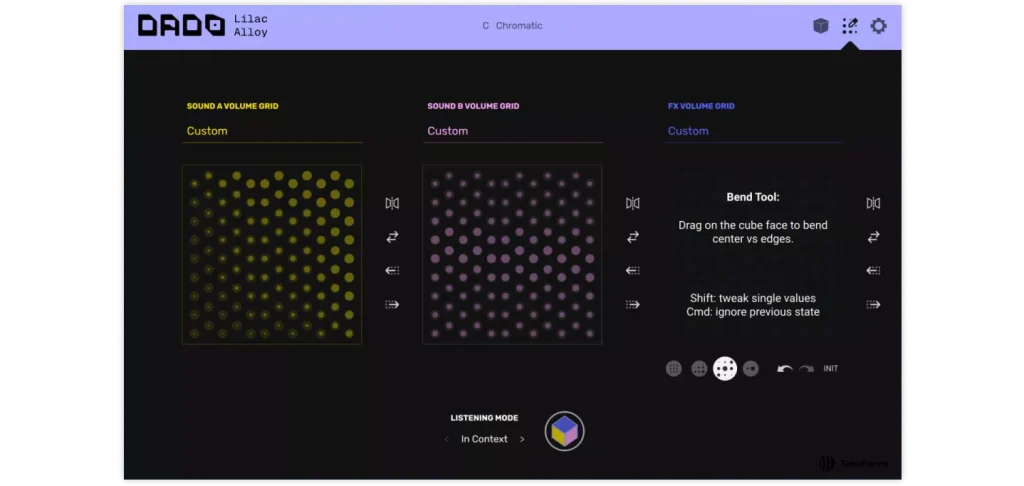Open the cube view from the header
This screenshot has width=1024, height=486.
click(820, 26)
